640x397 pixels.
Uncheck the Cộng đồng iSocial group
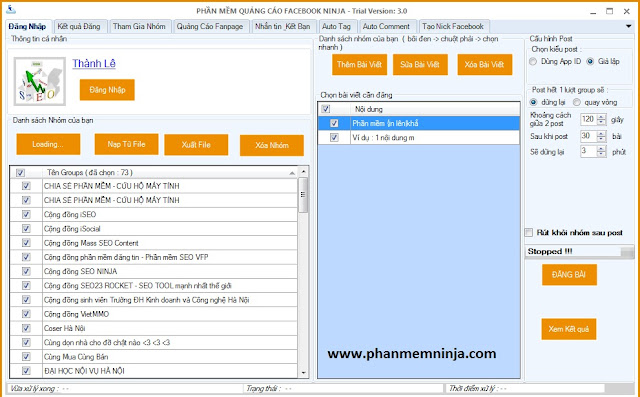(x=26, y=228)
